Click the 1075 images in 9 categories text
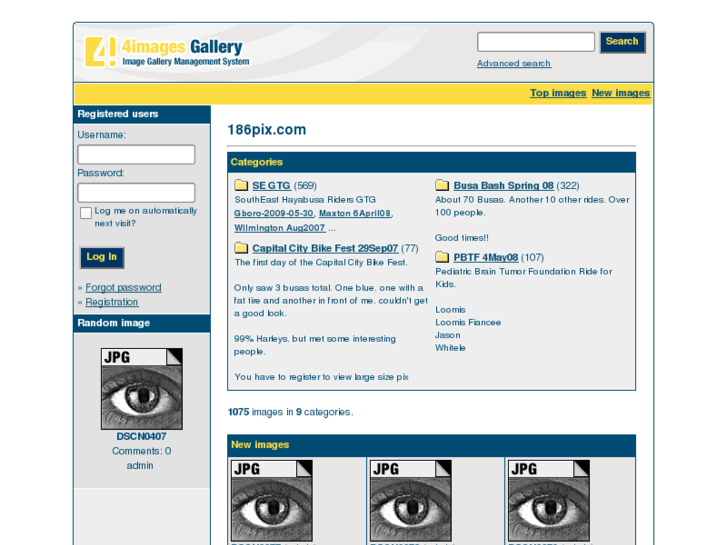The width and height of the screenshot is (727, 545). click(x=290, y=412)
